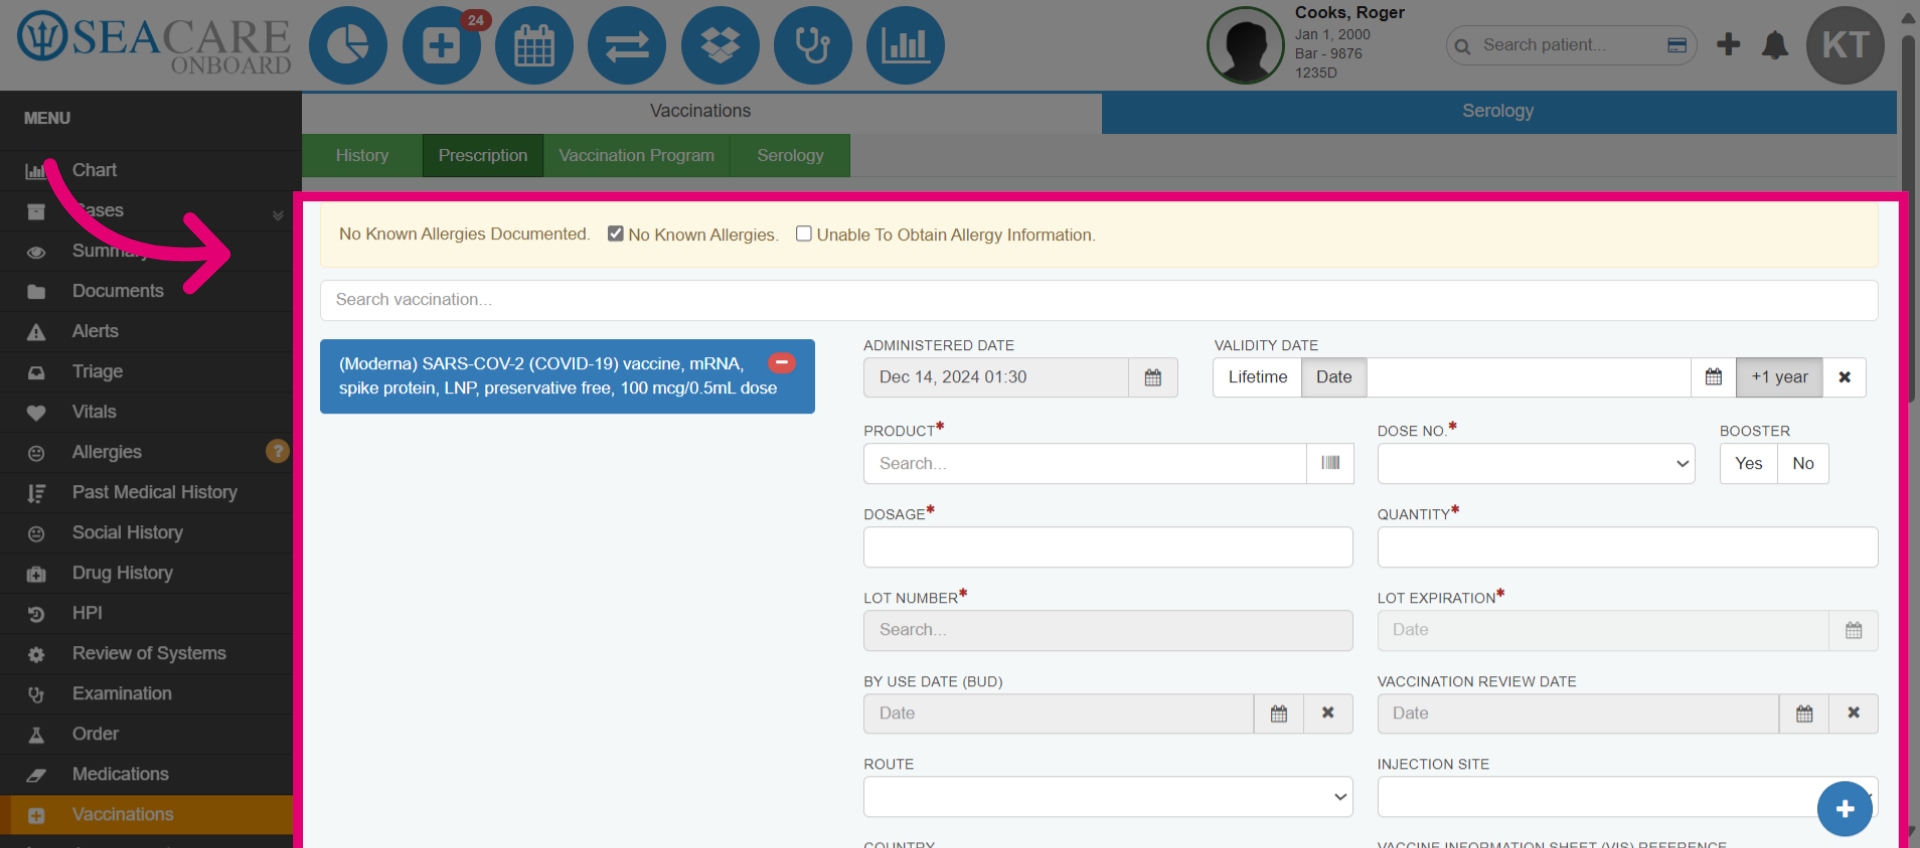Click the SeaCare Onboard logo
Image resolution: width=1920 pixels, height=848 pixels.
point(154,45)
